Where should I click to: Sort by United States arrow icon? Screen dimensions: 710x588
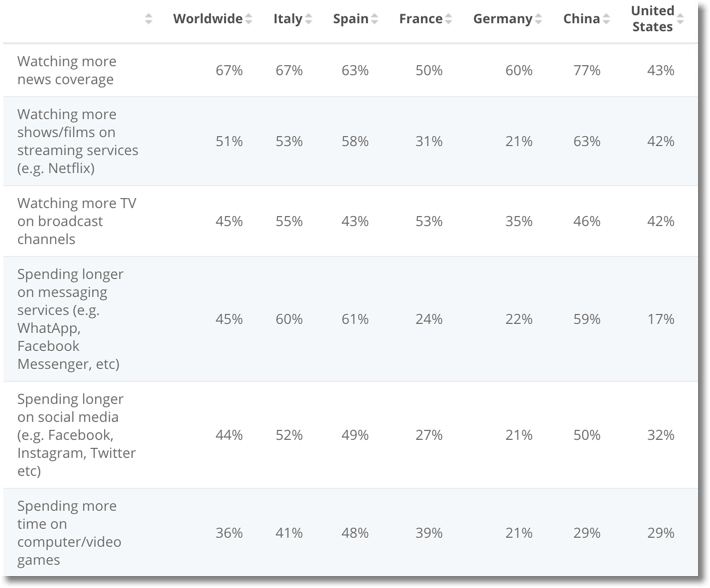680,19
